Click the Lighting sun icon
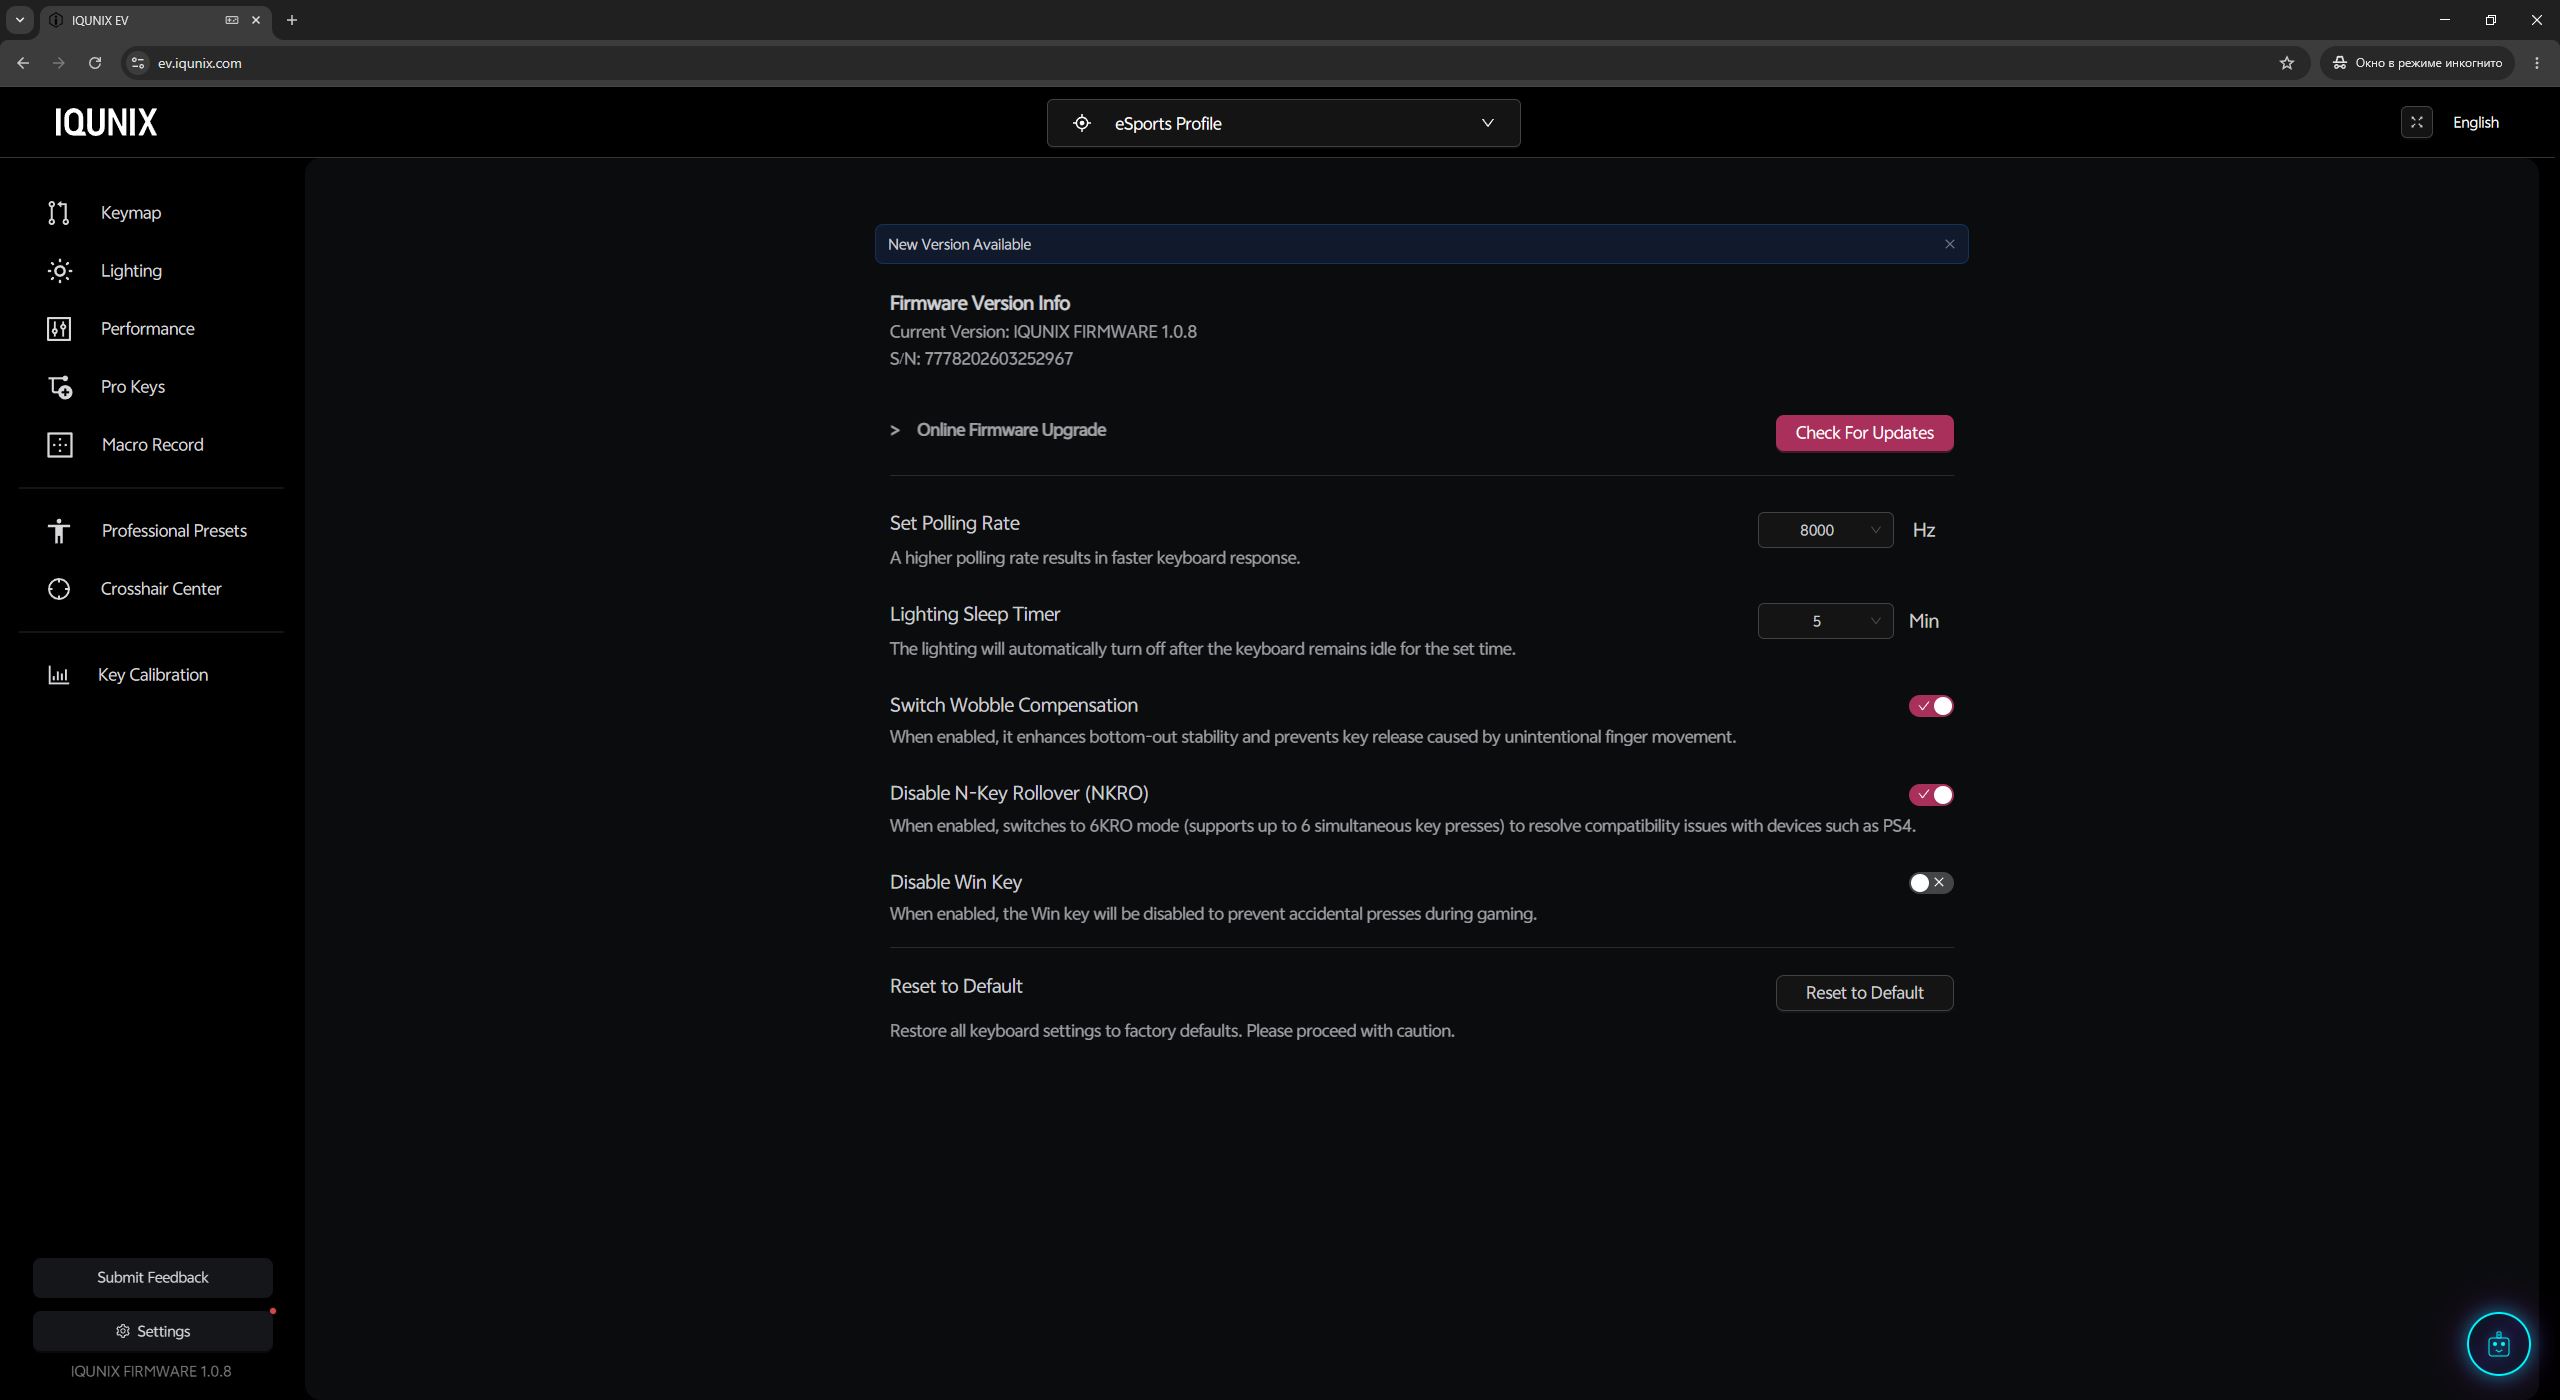This screenshot has height=1400, width=2560. 59,271
